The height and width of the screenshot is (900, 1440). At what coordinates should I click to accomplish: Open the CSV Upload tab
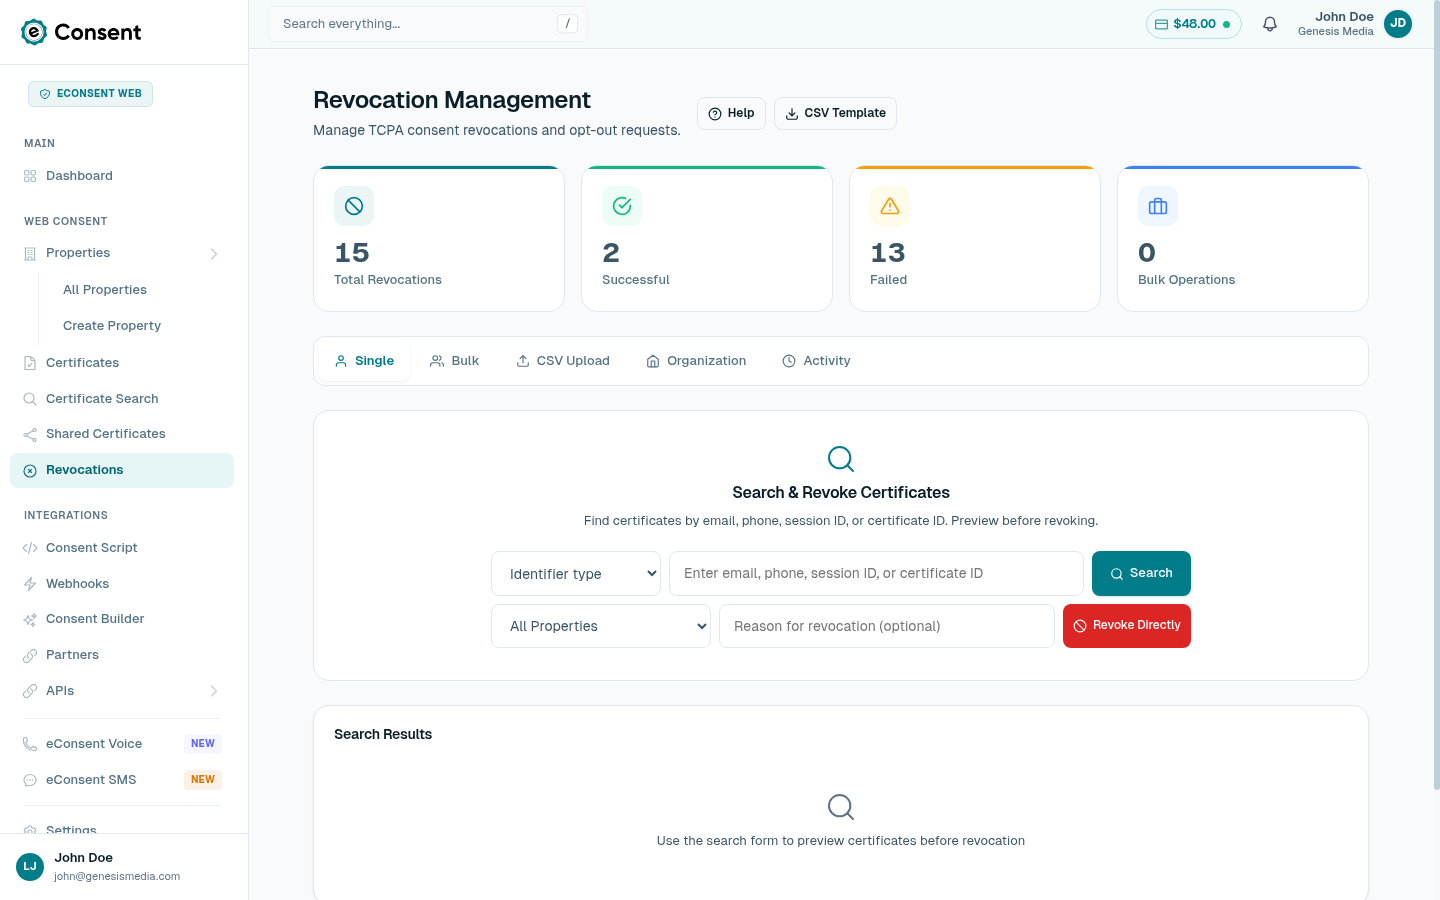click(563, 361)
